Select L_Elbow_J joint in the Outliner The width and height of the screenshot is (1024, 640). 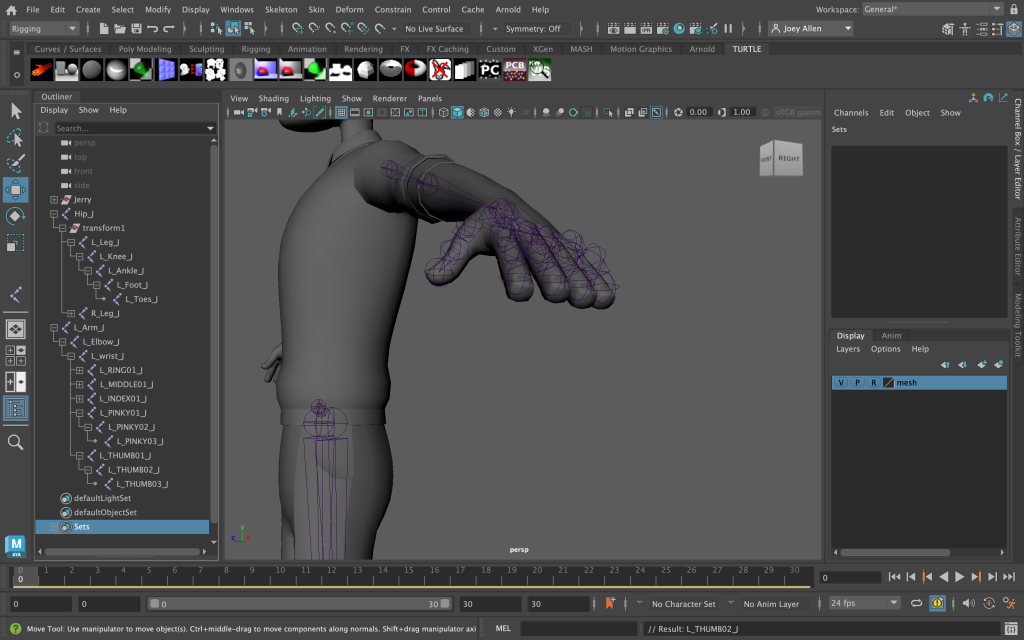click(x=100, y=342)
